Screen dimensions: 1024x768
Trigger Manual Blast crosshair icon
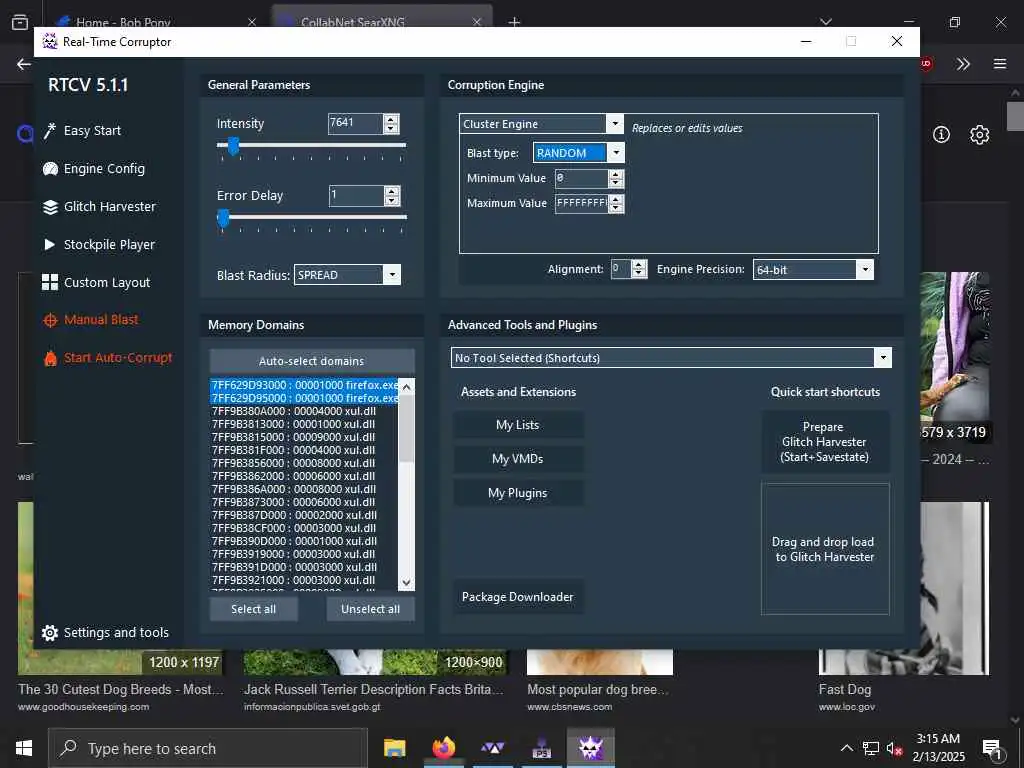click(x=50, y=320)
